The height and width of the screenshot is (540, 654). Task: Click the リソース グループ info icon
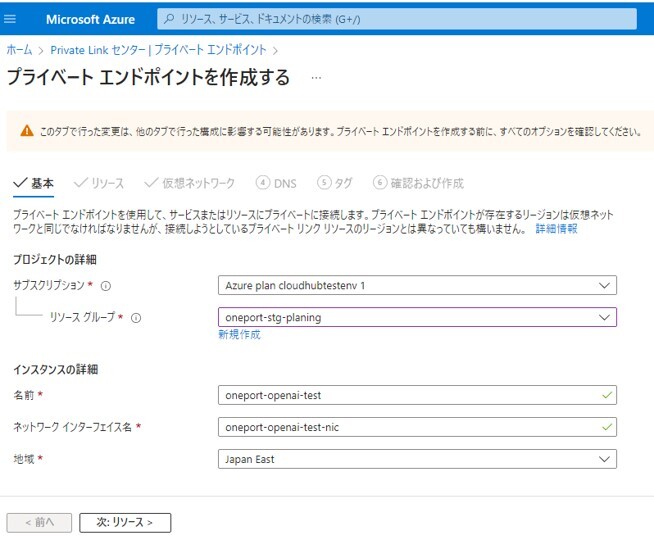136,318
